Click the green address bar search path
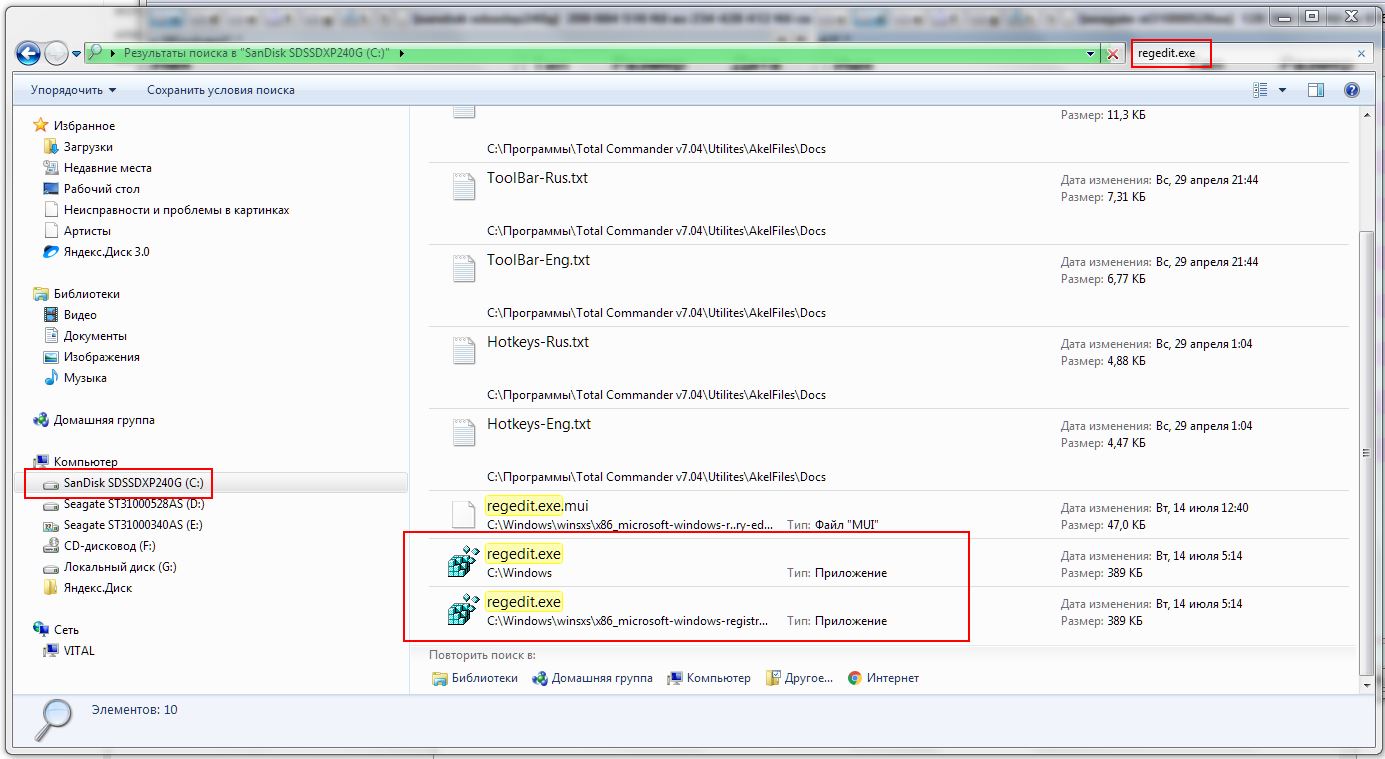The height and width of the screenshot is (759, 1385). [590, 53]
